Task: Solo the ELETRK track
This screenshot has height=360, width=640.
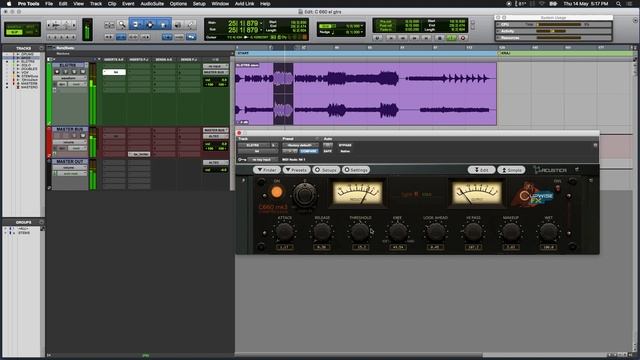Action: click(74, 72)
